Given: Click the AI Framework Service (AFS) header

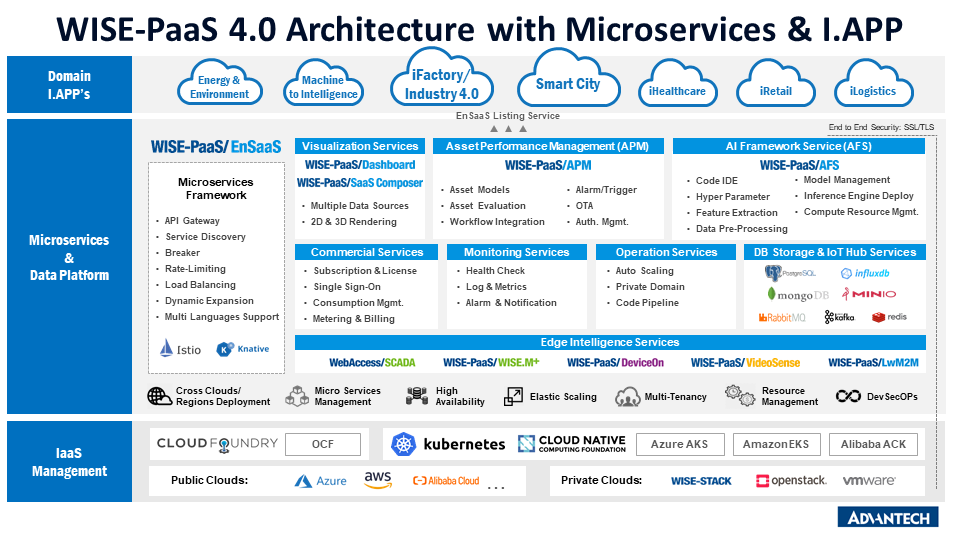Looking at the screenshot, I should (x=799, y=146).
